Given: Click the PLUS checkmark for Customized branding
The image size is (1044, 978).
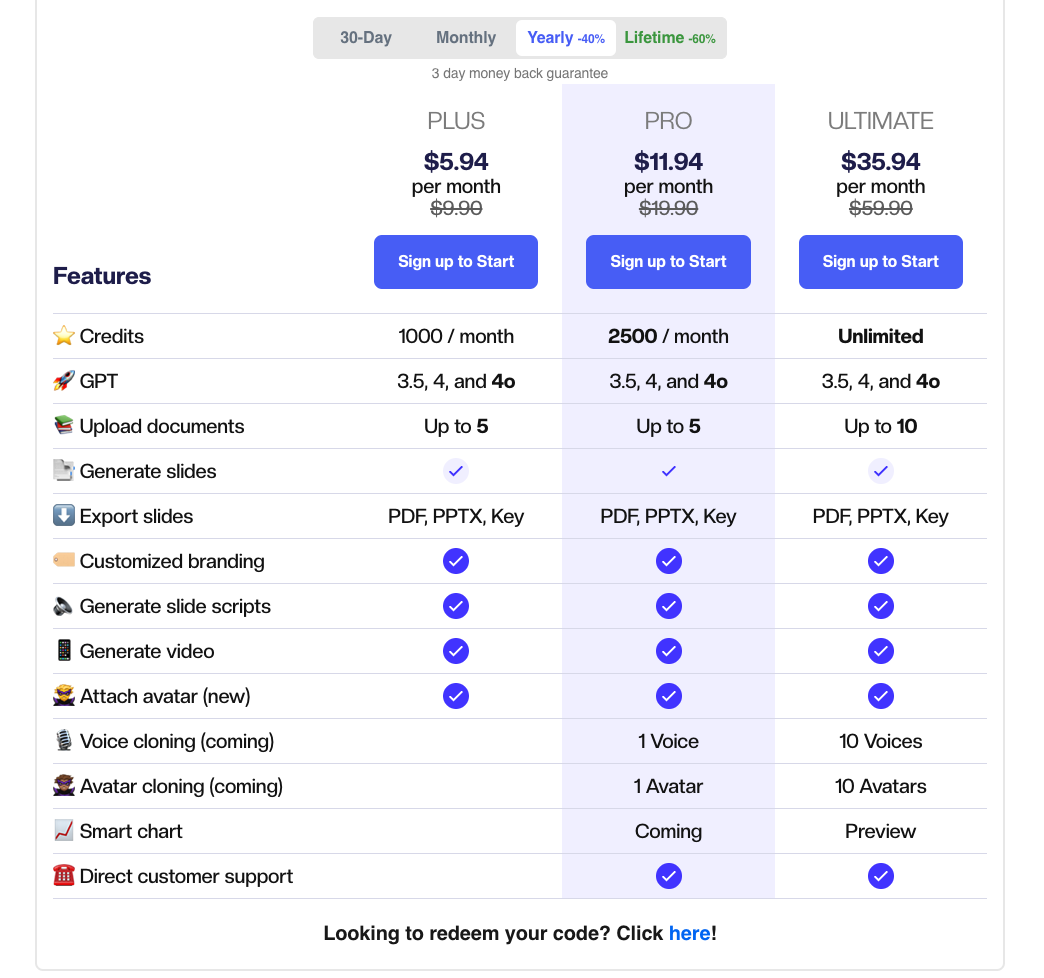Looking at the screenshot, I should coord(456,561).
